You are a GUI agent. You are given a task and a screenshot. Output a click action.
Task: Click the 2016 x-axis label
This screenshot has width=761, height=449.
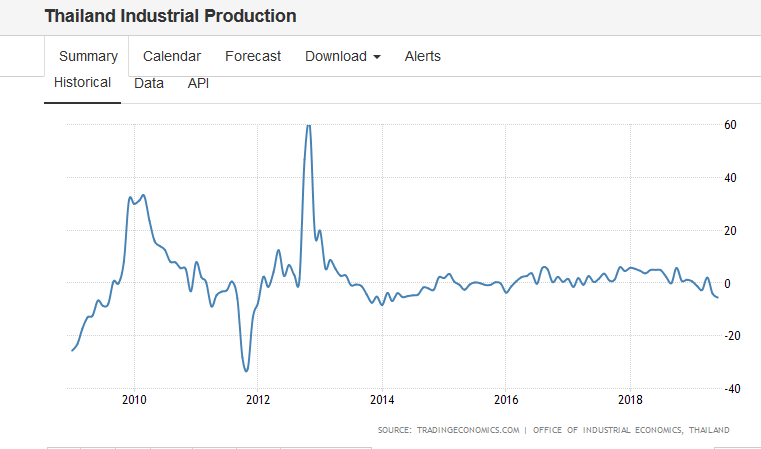[506, 399]
